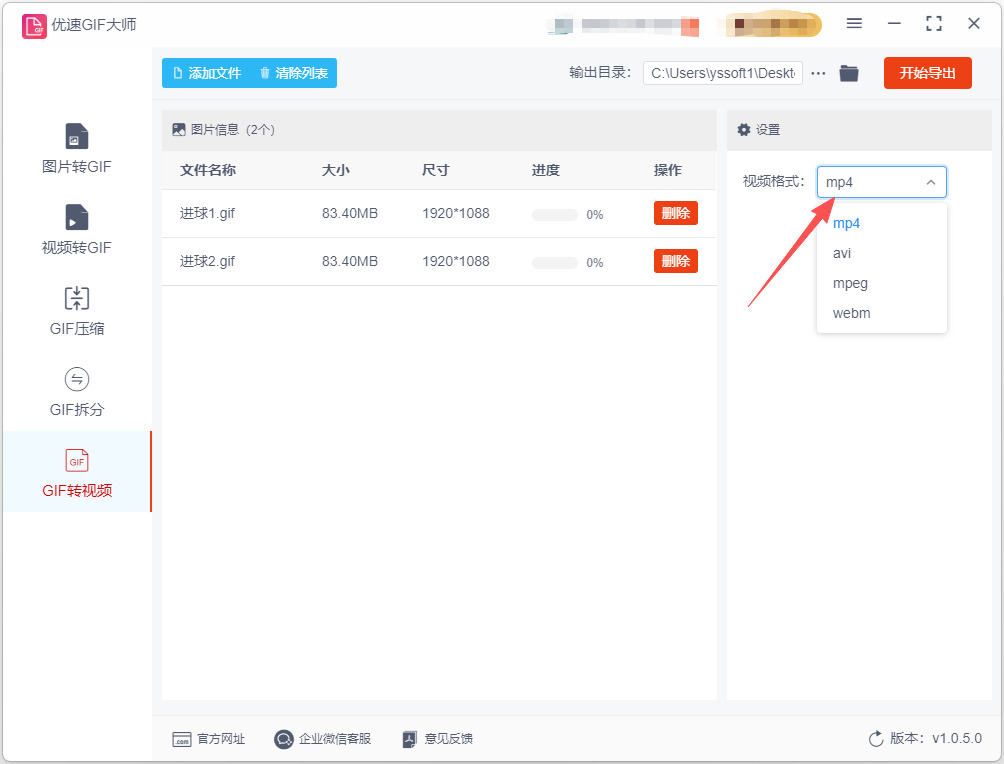Click the three-dots browse output directory icon

818,73
